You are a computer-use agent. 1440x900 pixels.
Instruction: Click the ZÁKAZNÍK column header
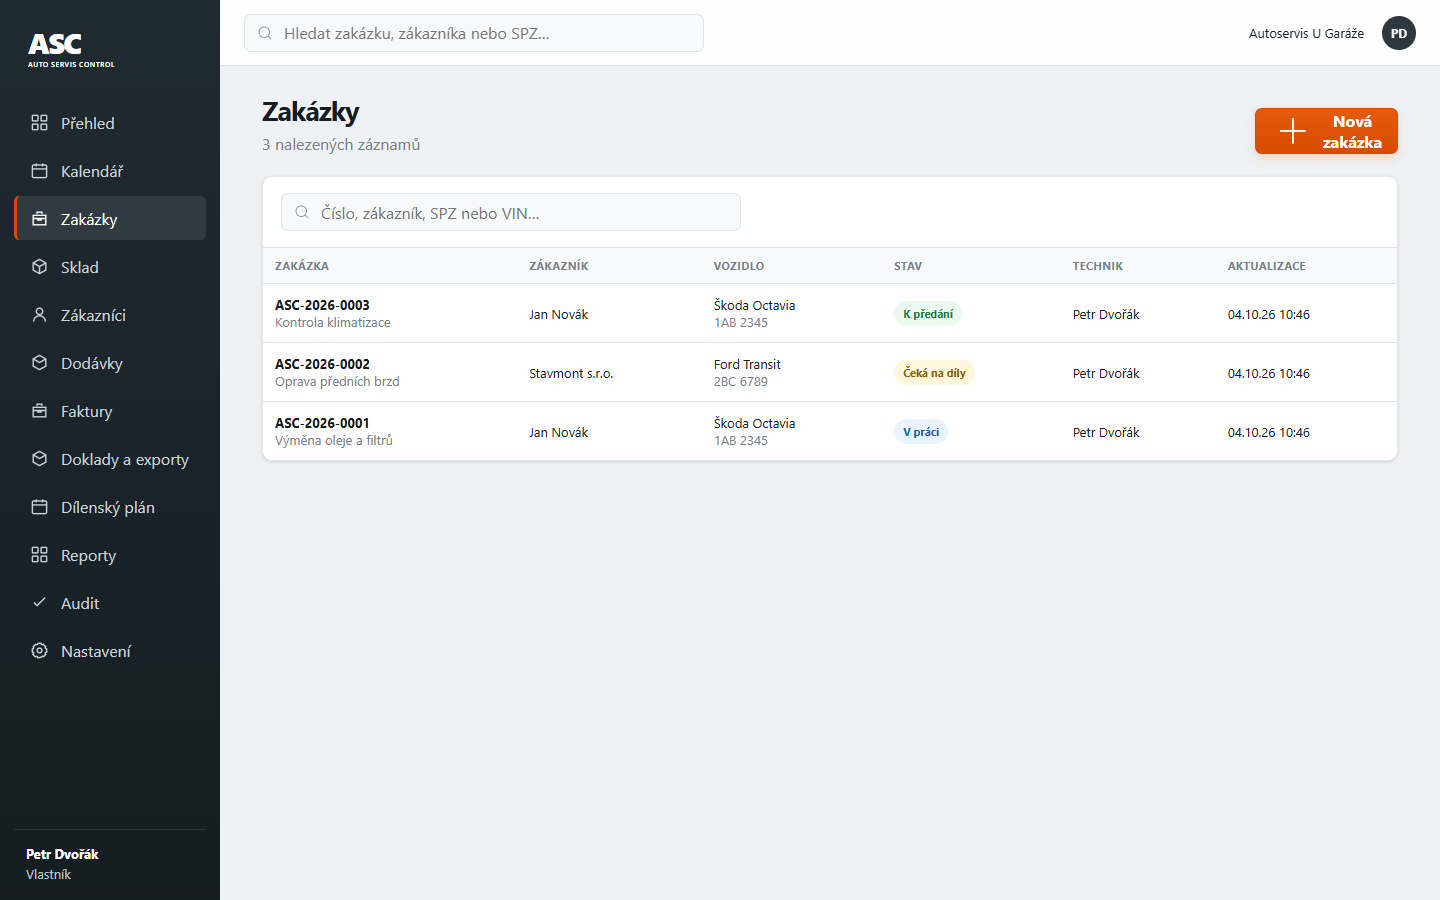click(559, 266)
